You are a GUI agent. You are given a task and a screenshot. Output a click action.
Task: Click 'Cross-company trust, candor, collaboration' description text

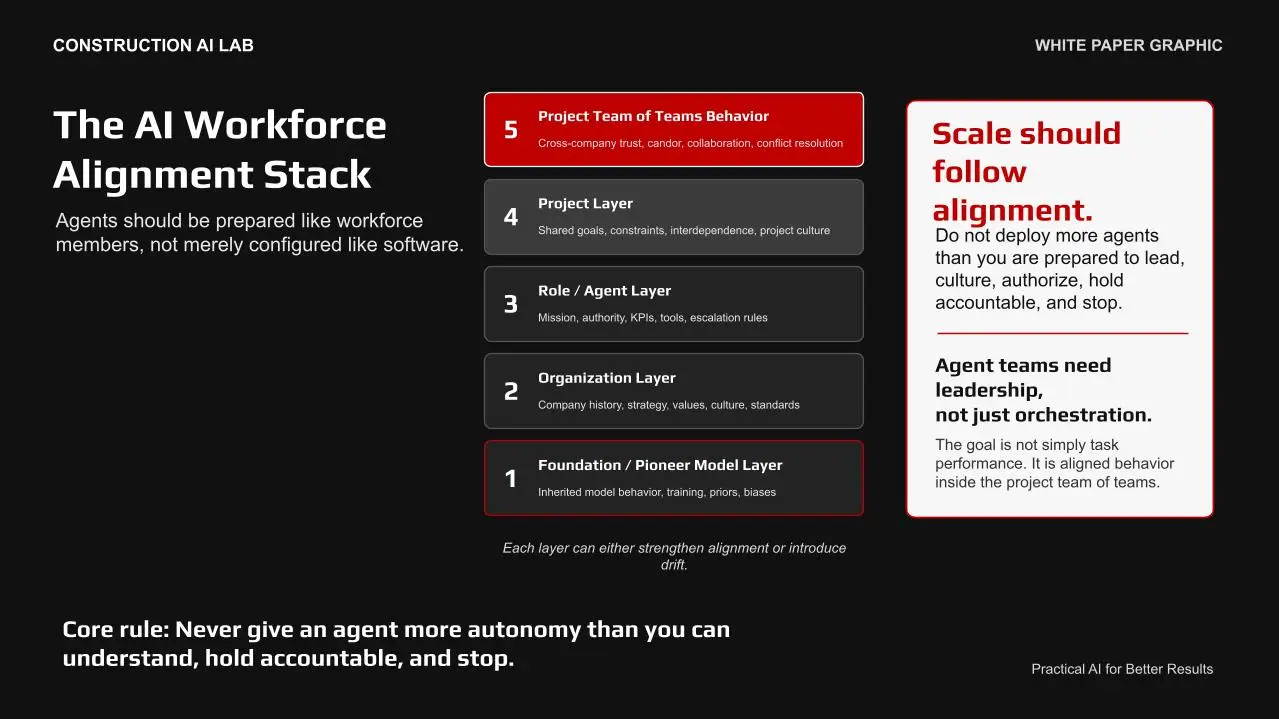coord(690,143)
